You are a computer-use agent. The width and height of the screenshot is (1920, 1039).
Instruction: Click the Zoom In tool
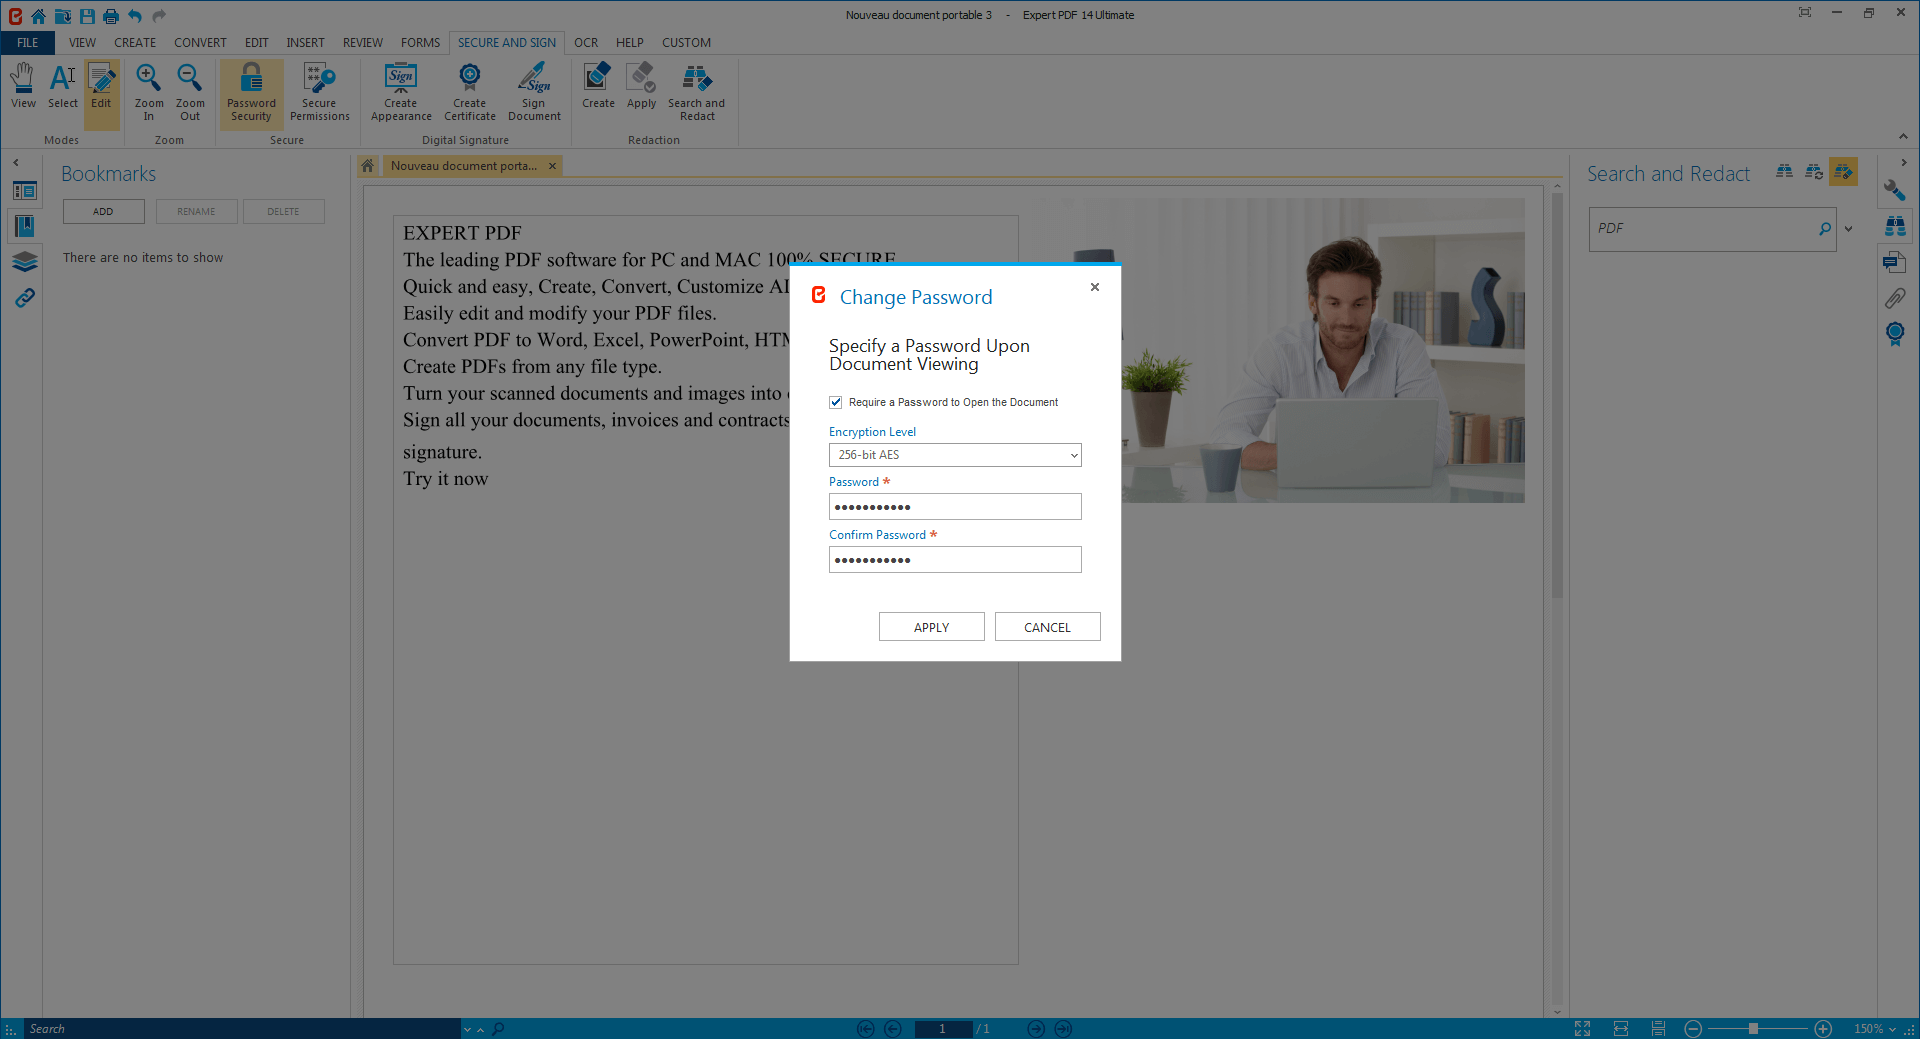149,93
